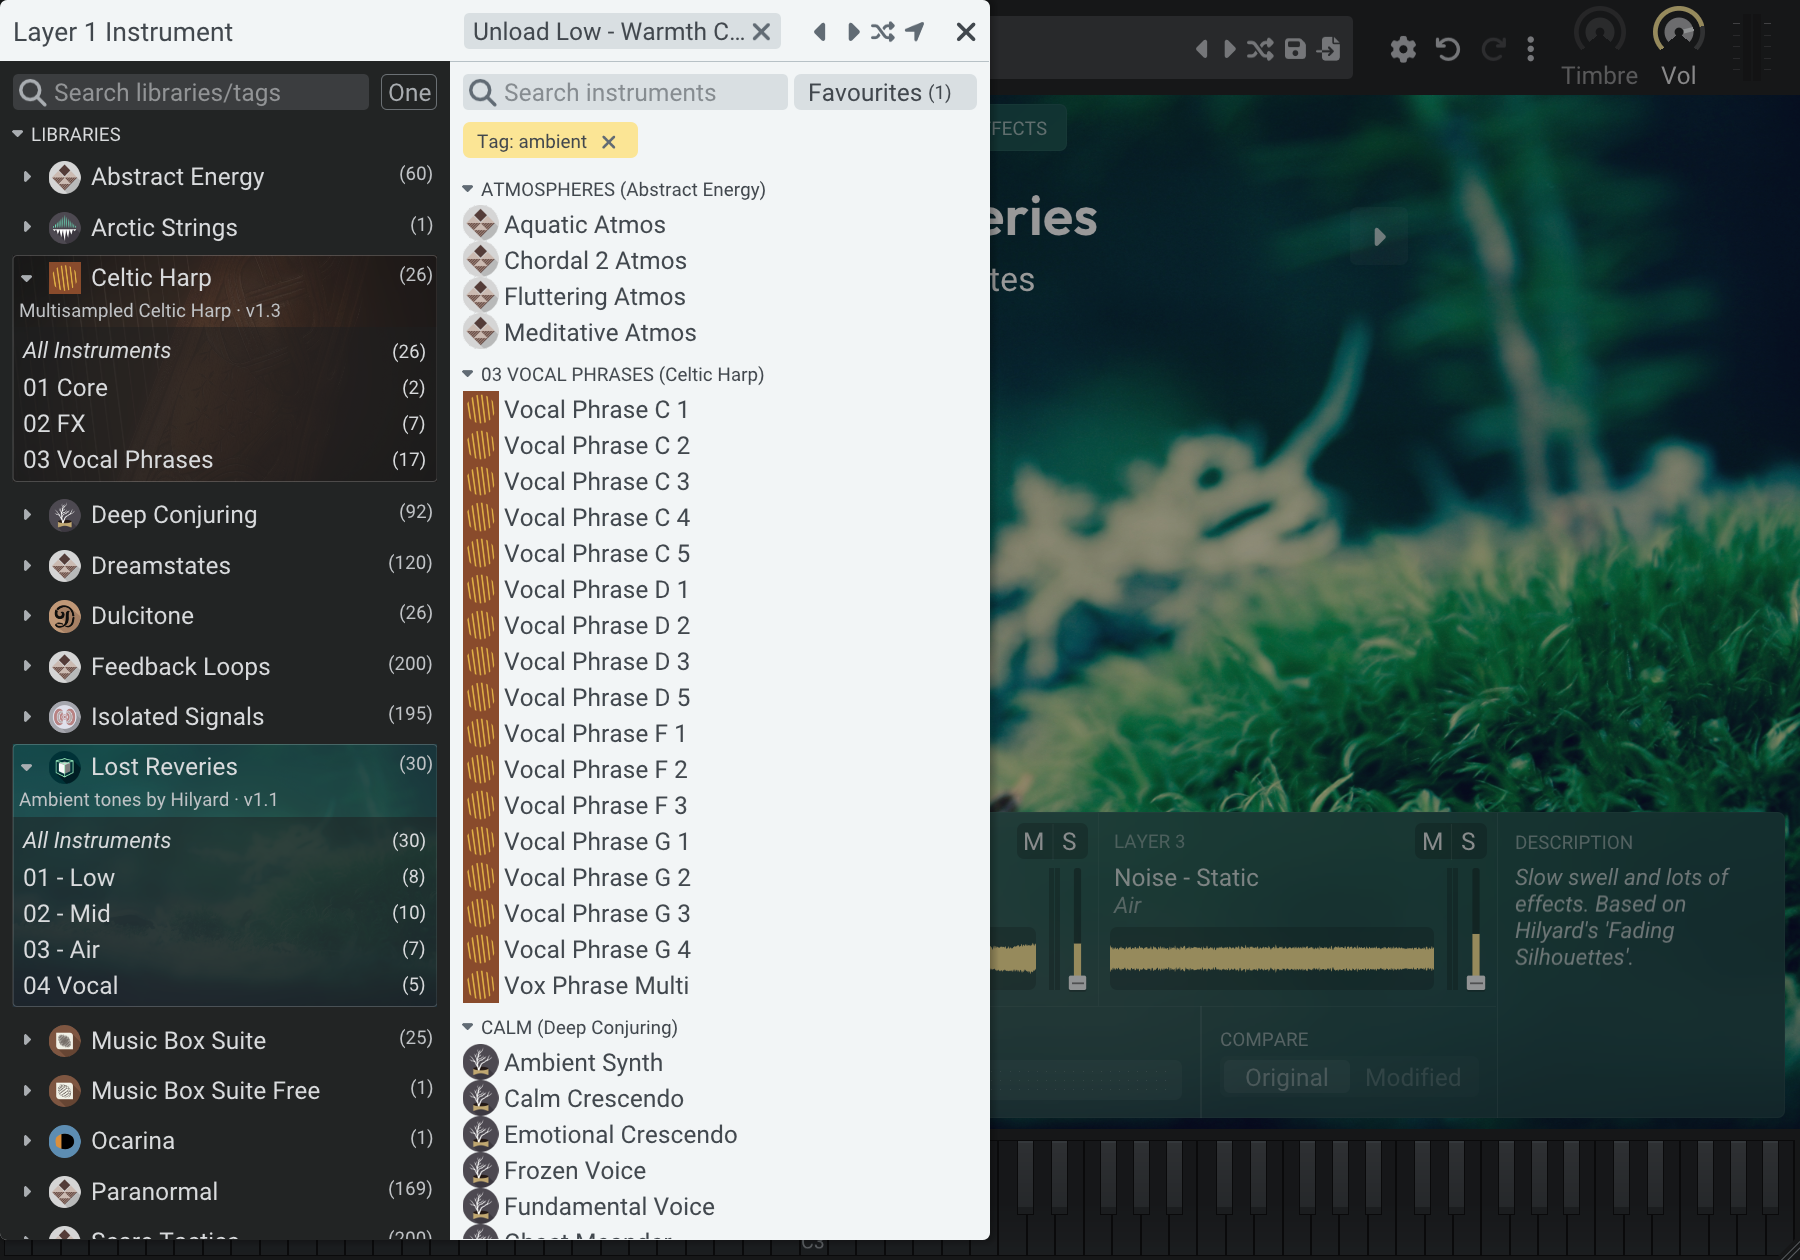The width and height of the screenshot is (1800, 1260).
Task: Click the Dulcitone library icon
Action: click(x=65, y=616)
